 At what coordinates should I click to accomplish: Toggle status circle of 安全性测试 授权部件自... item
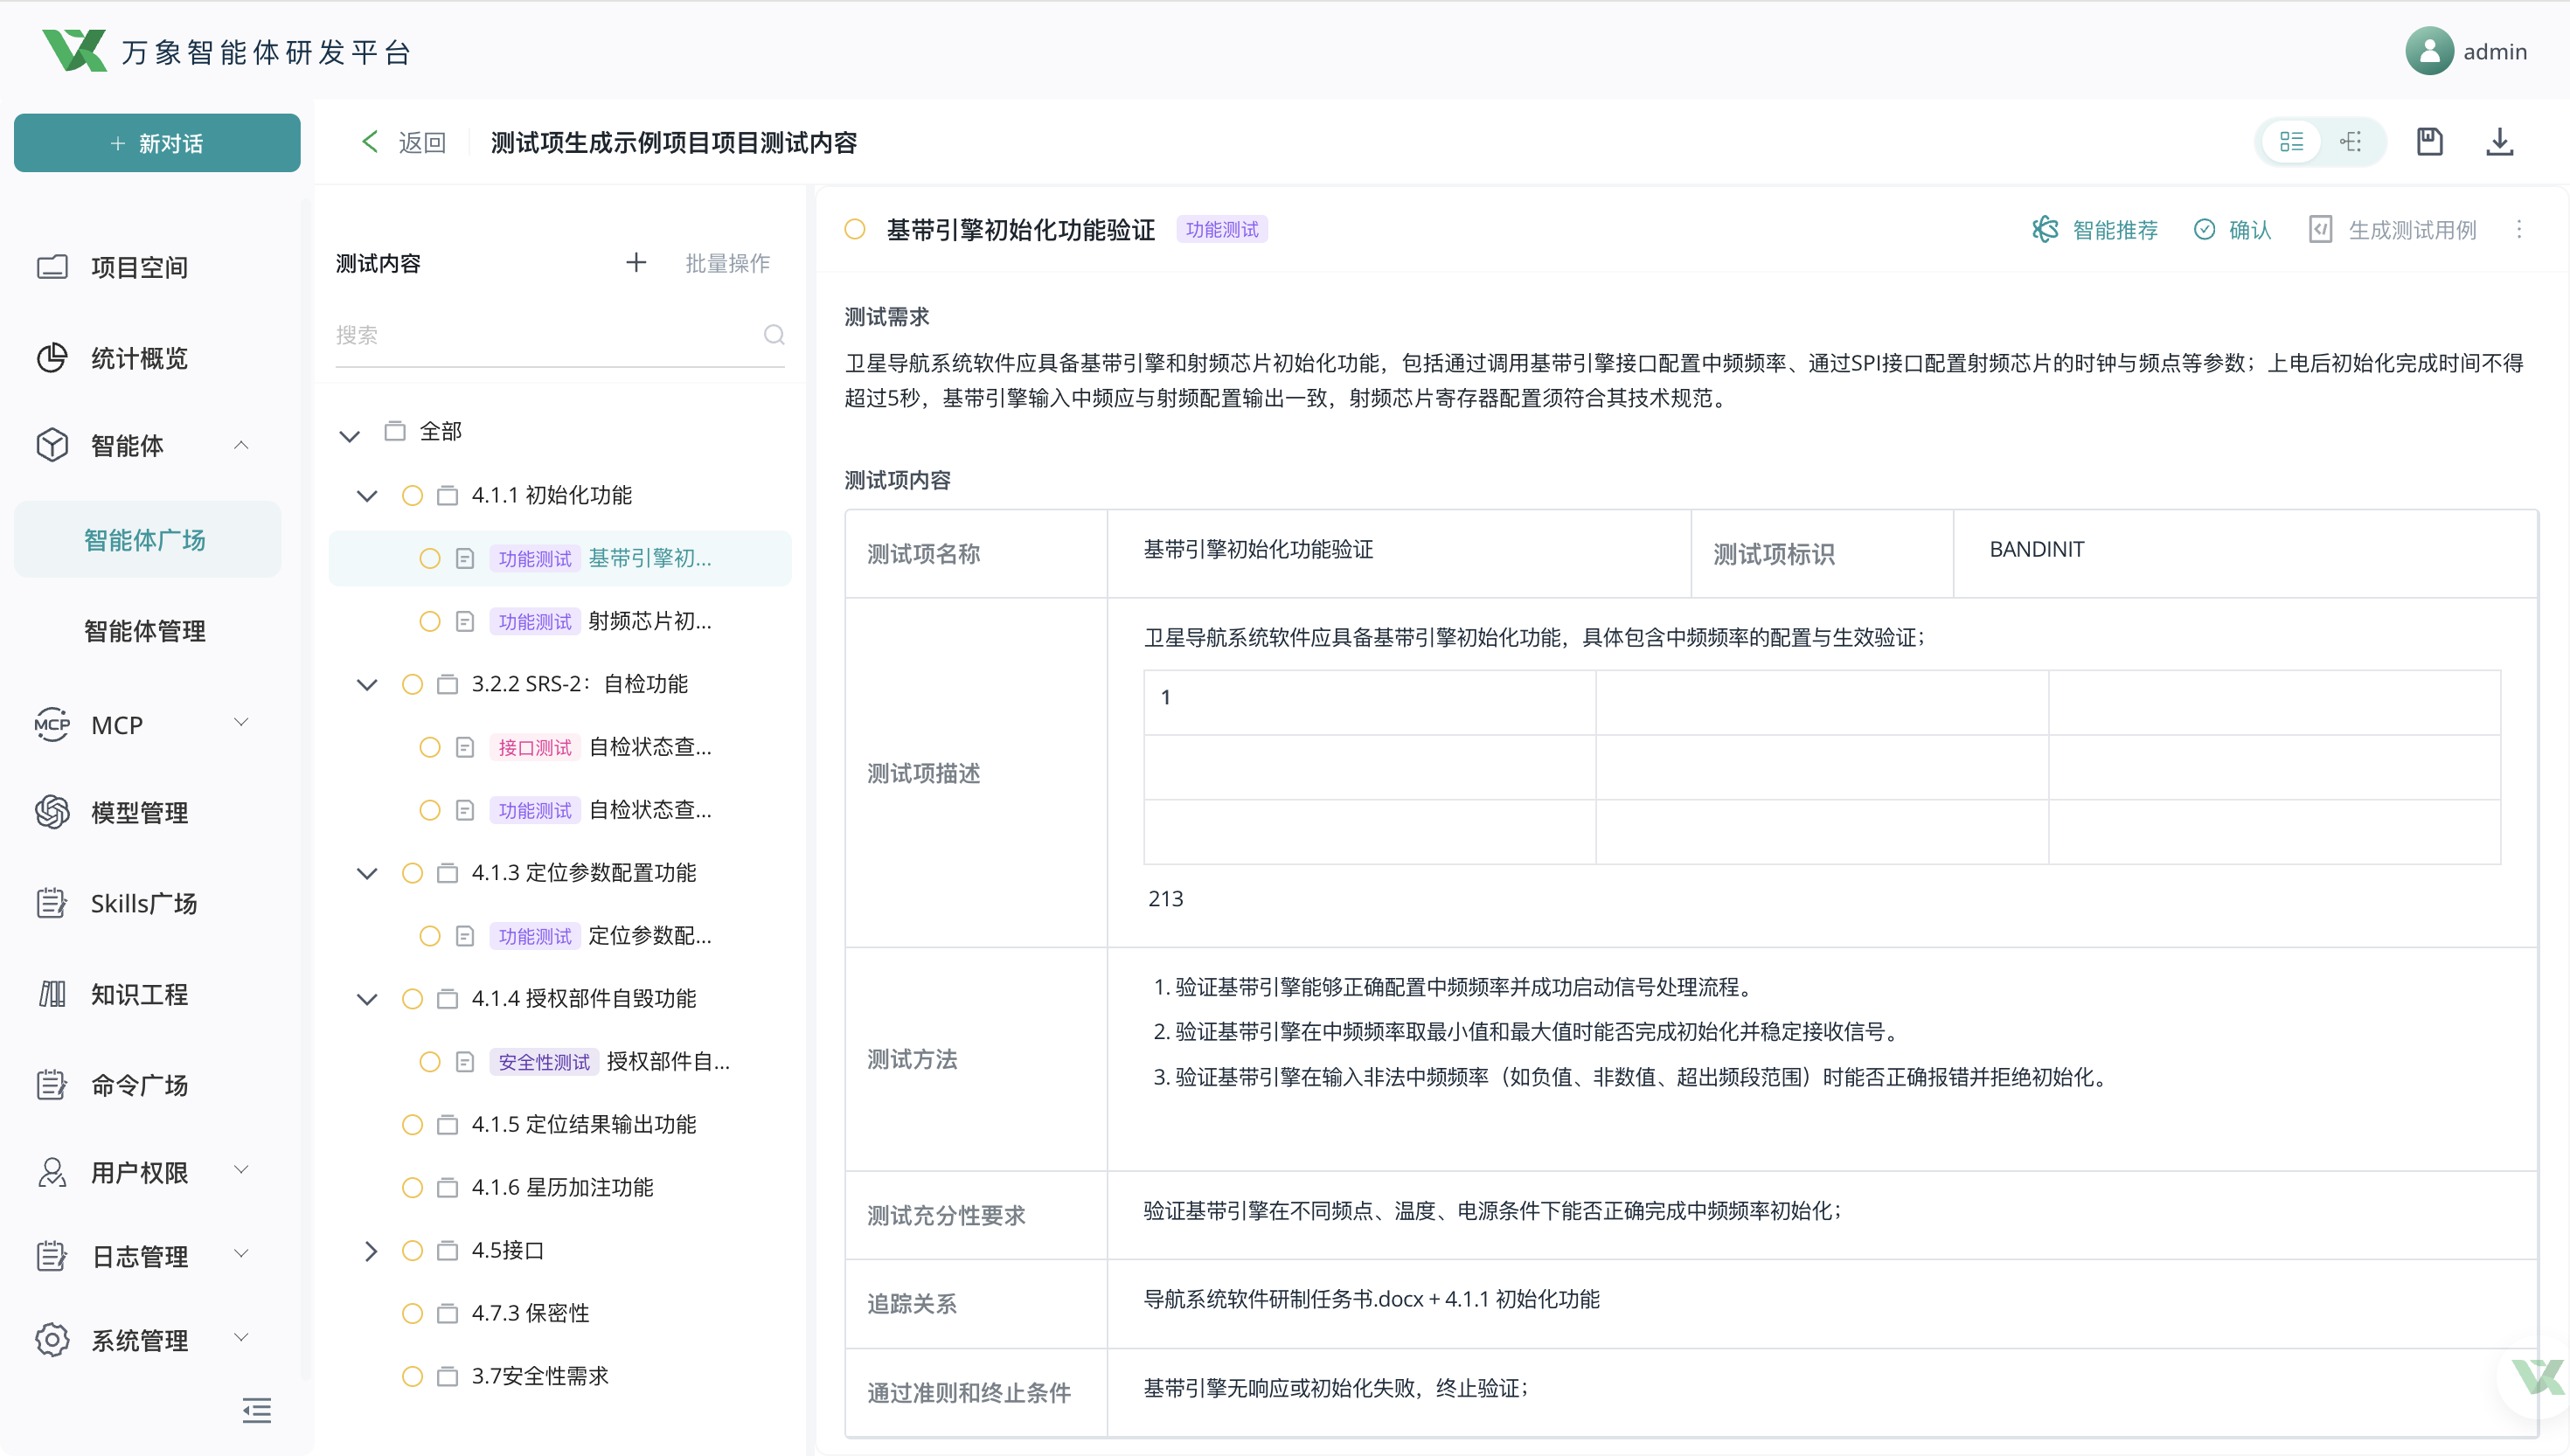click(x=430, y=1061)
